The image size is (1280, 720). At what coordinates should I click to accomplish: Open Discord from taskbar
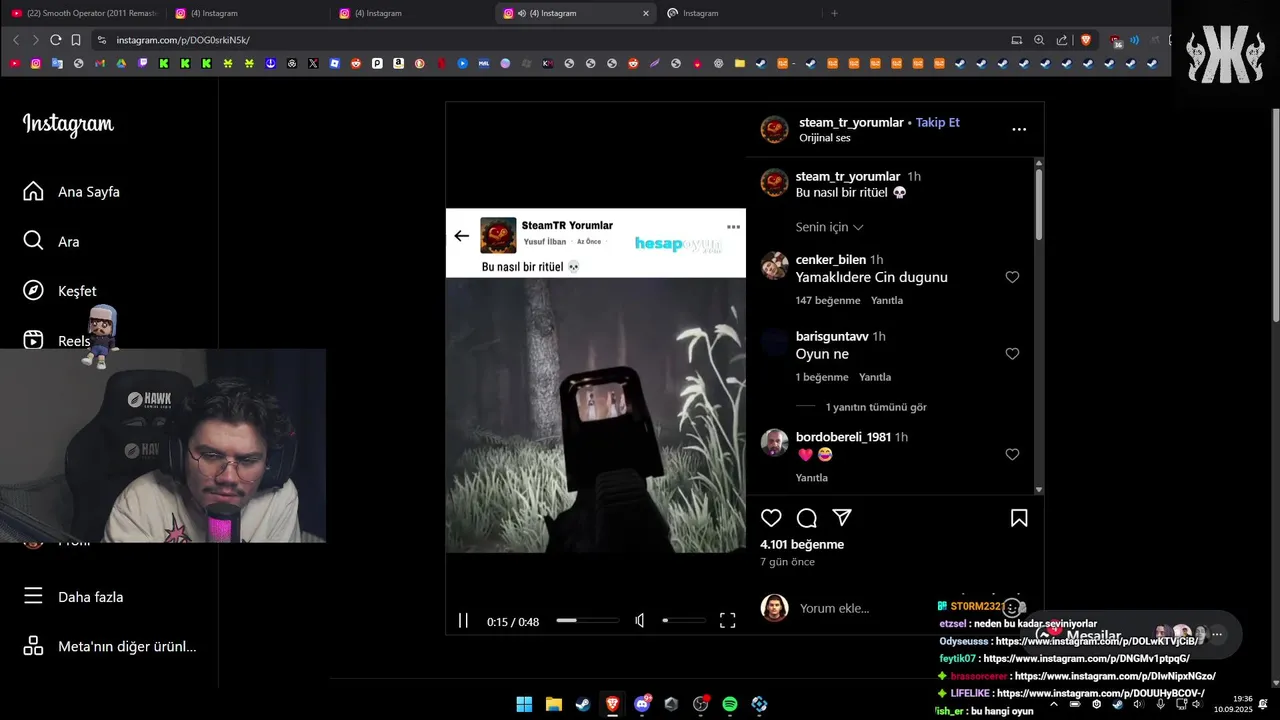pyautogui.click(x=642, y=704)
